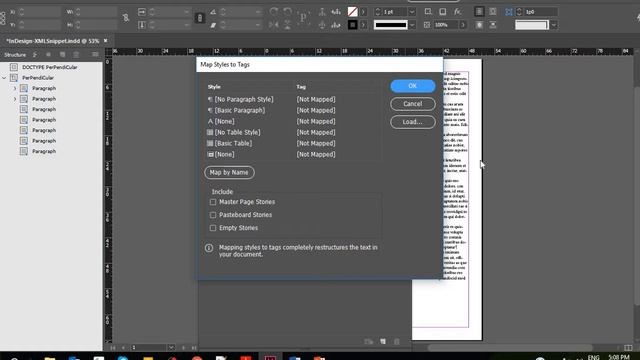640x360 pixels.
Task: Enable Pasteboard Stories checkbox
Action: 213,215
